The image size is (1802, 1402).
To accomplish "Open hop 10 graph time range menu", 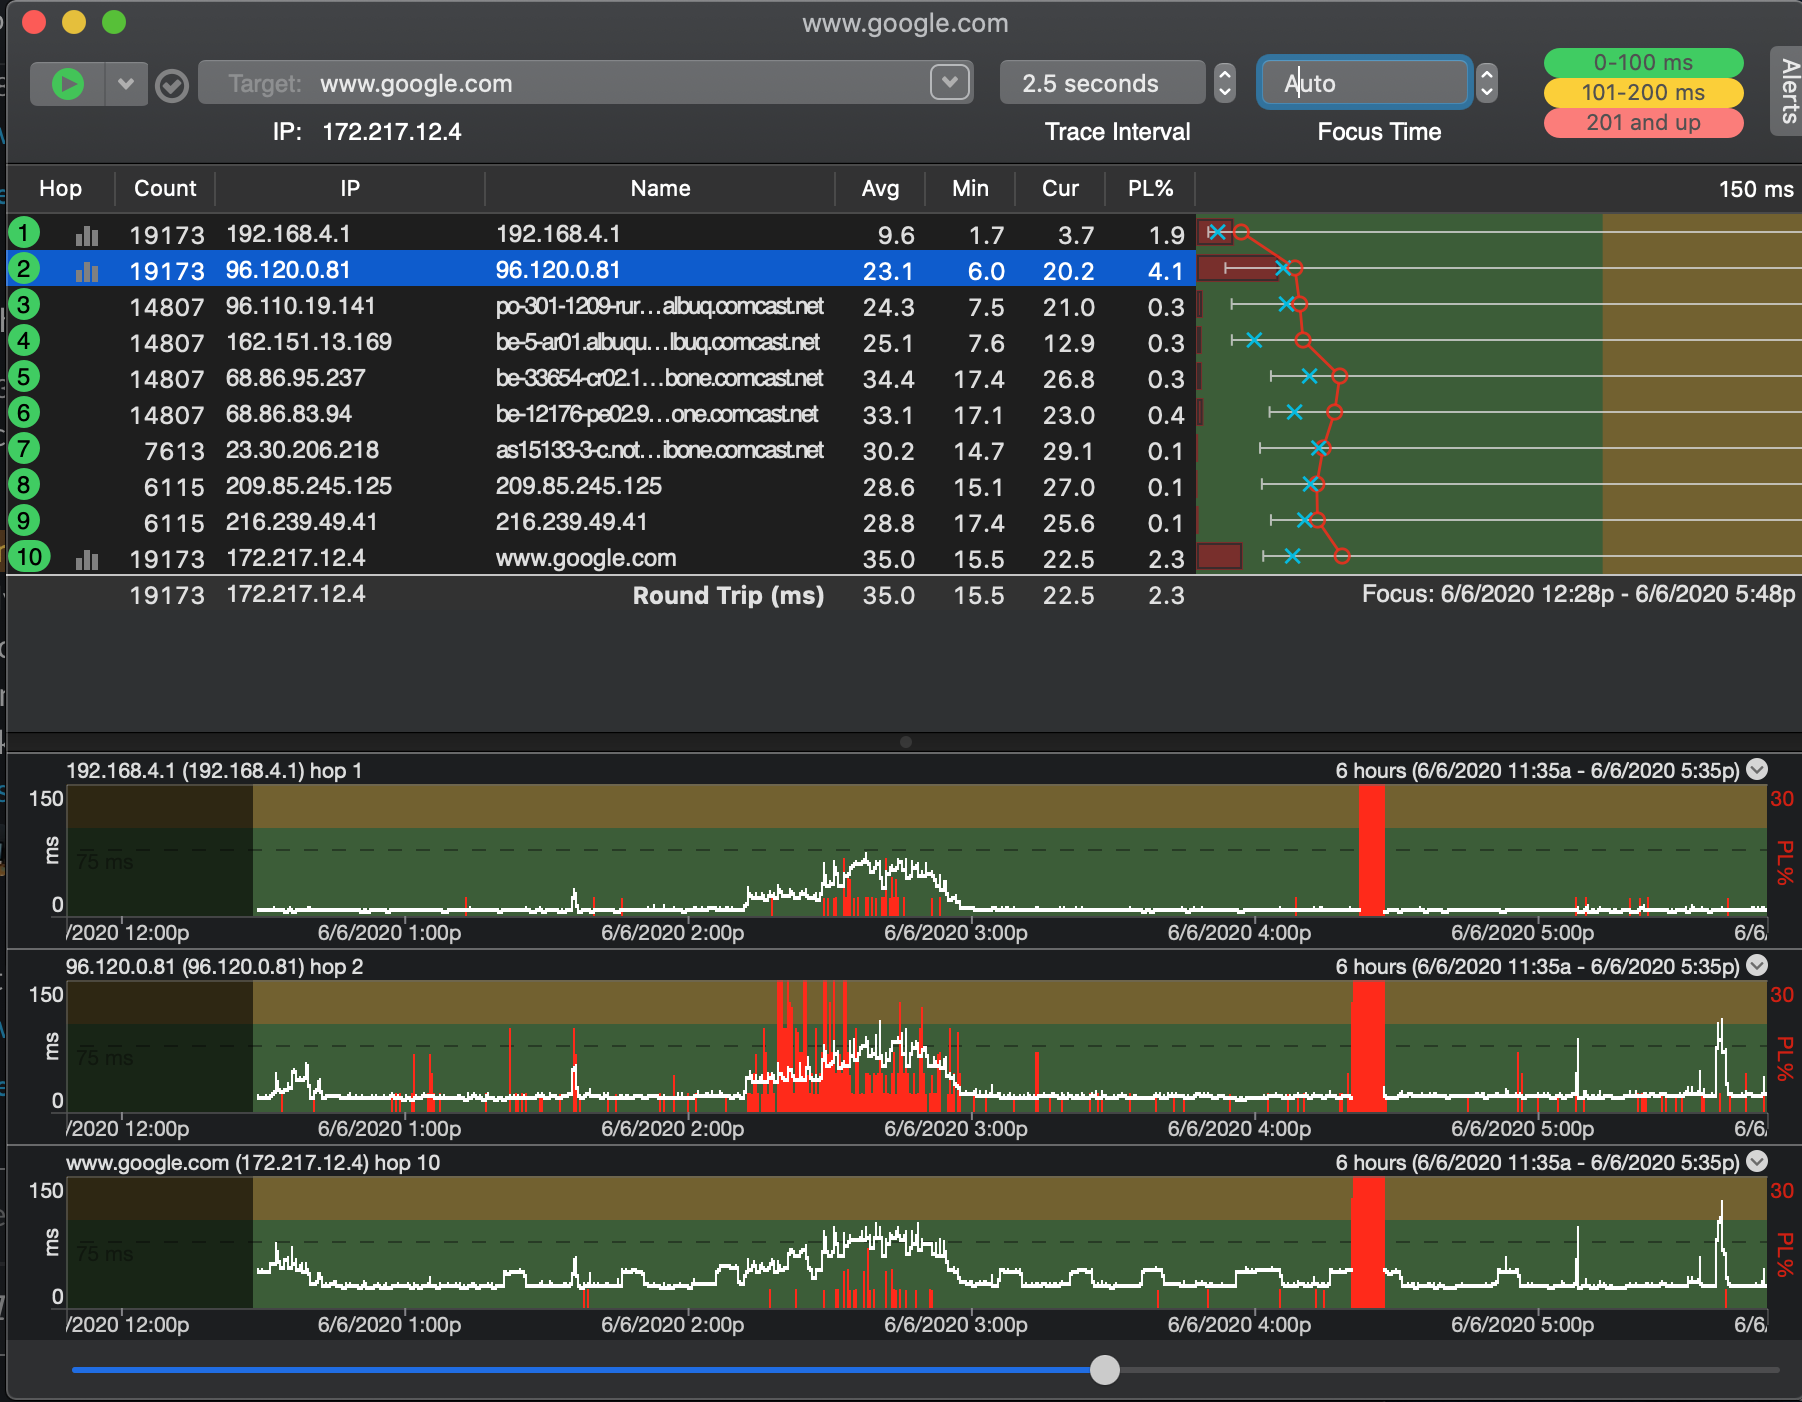I will coord(1757,1161).
